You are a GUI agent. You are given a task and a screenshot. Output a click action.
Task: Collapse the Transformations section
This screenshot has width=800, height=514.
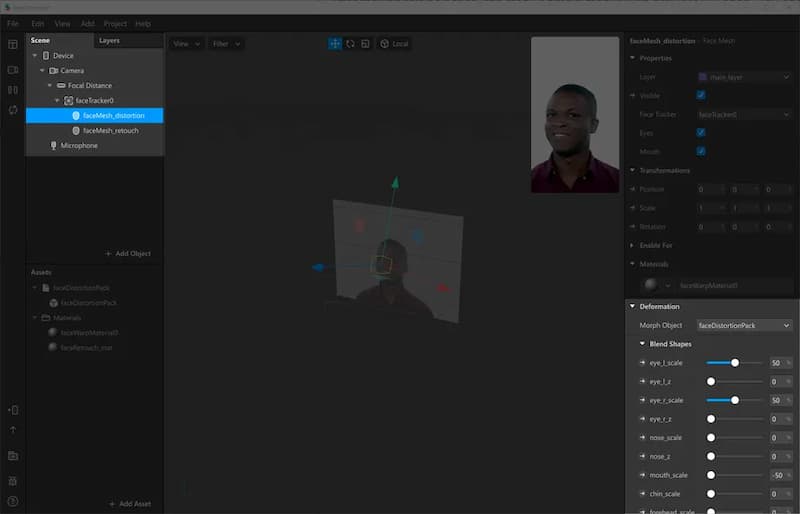[x=633, y=170]
